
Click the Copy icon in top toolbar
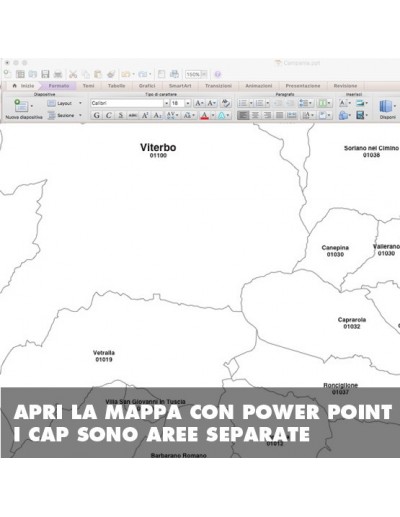pyautogui.click(x=86, y=74)
